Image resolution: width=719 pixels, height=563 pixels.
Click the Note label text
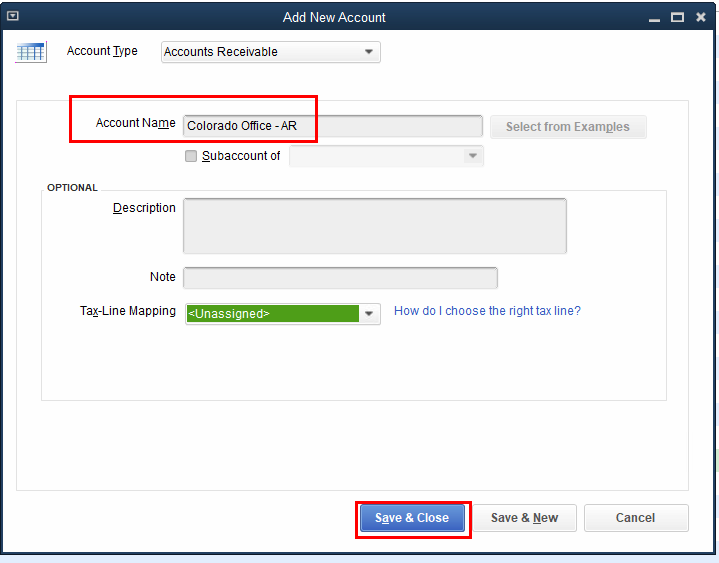click(163, 277)
